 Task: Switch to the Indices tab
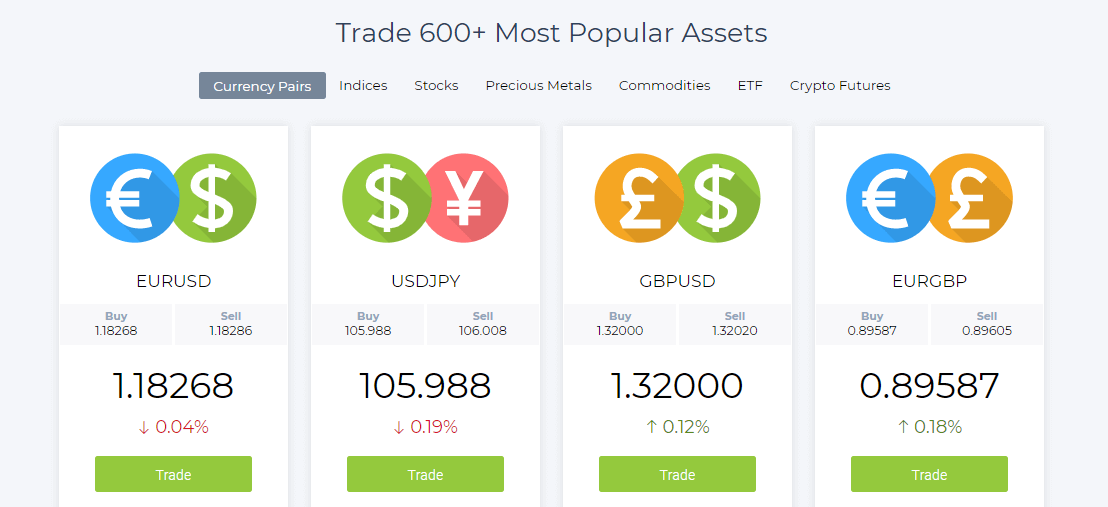tap(363, 86)
